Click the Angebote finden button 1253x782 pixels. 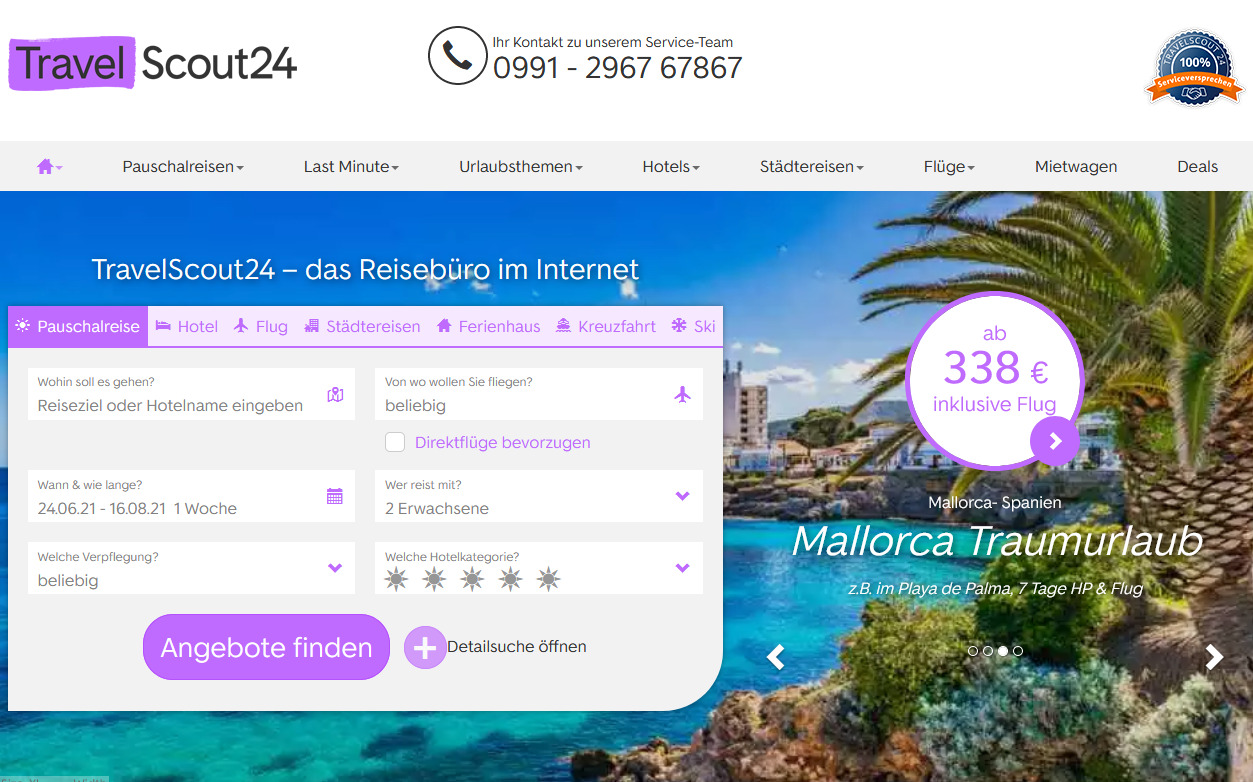click(x=266, y=647)
